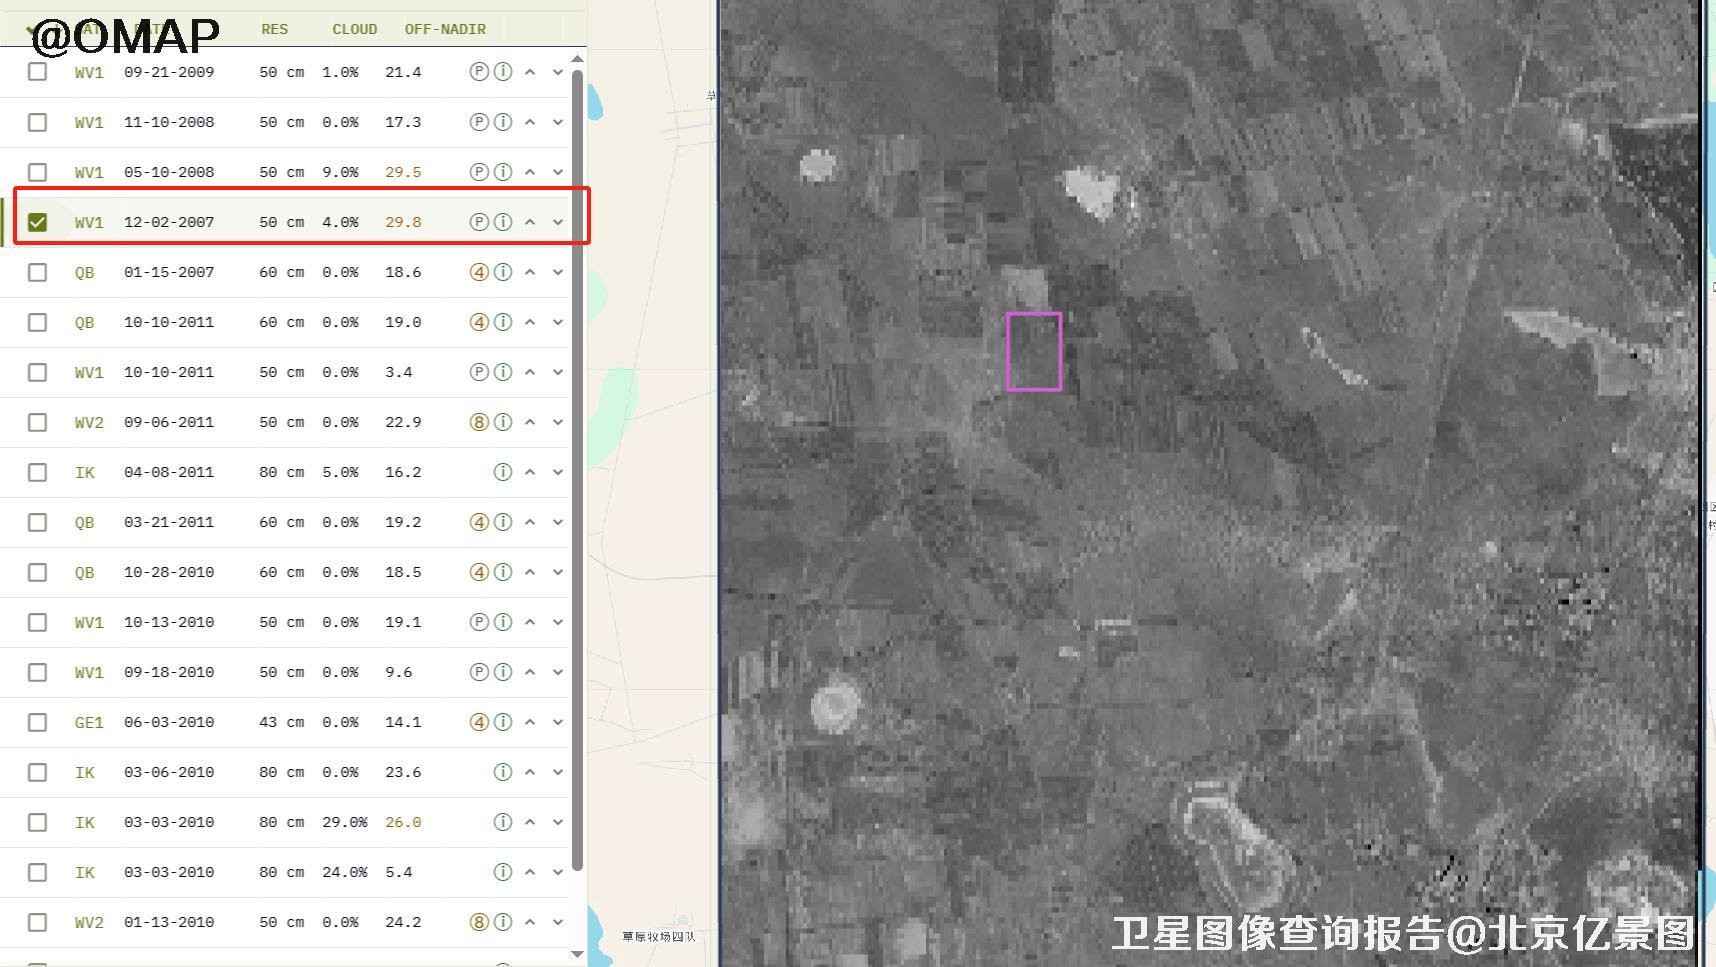The width and height of the screenshot is (1716, 967).
Task: Click down chevron on QB 10-10-2011 row
Action: coord(558,322)
